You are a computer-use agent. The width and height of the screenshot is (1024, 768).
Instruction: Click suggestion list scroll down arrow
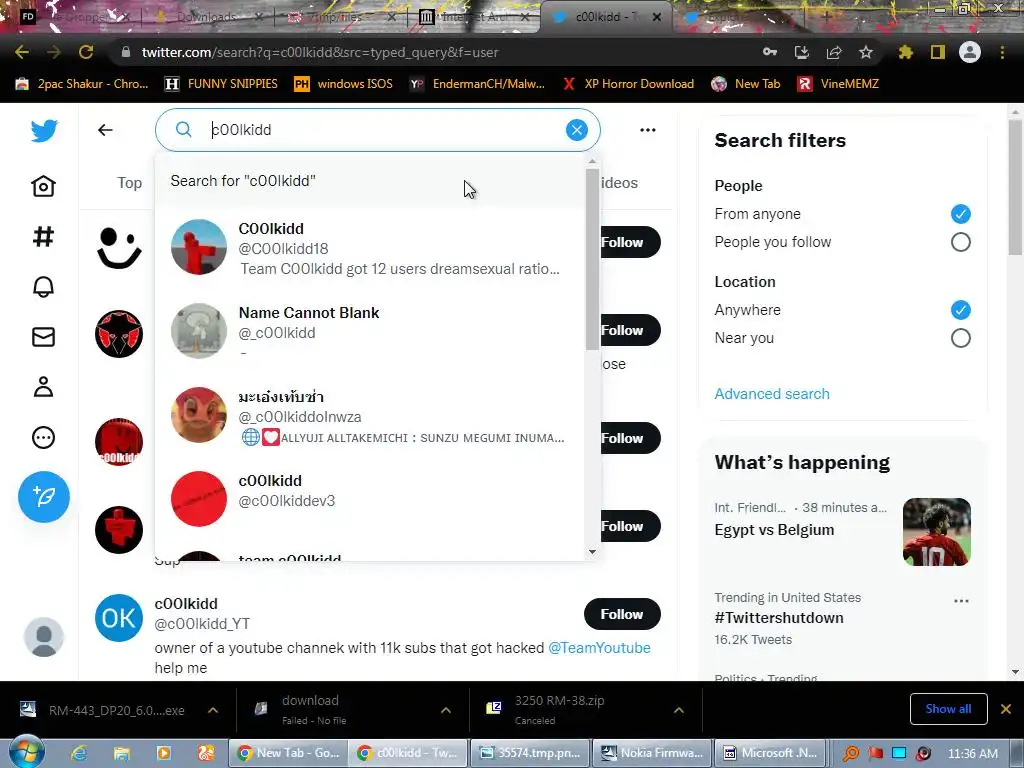pyautogui.click(x=592, y=552)
